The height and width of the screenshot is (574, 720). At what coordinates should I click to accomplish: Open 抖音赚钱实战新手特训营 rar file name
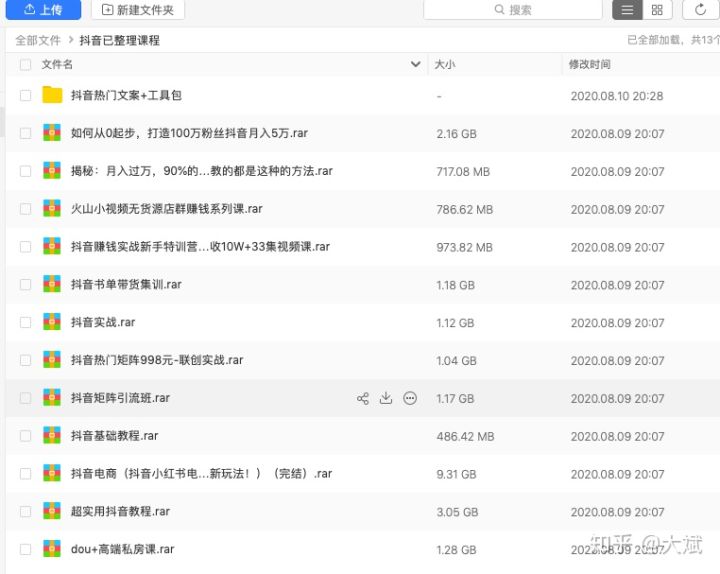(200, 247)
